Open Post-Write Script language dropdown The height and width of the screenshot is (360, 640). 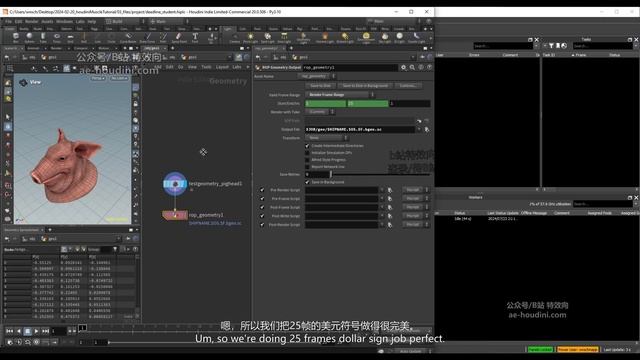pyautogui.click(x=416, y=216)
